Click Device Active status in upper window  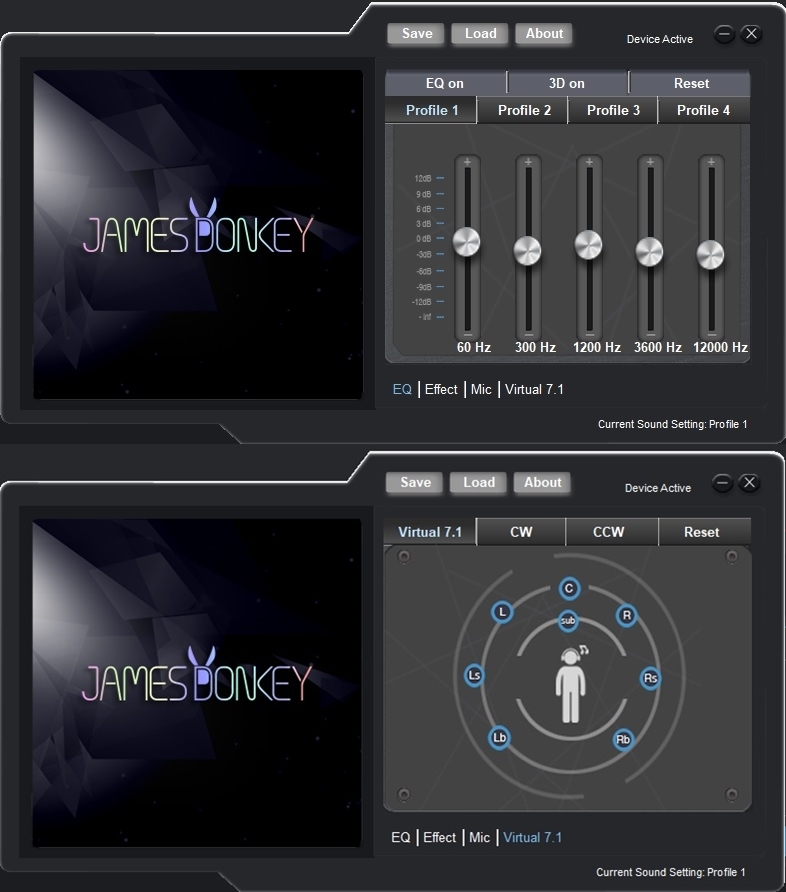pyautogui.click(x=660, y=39)
